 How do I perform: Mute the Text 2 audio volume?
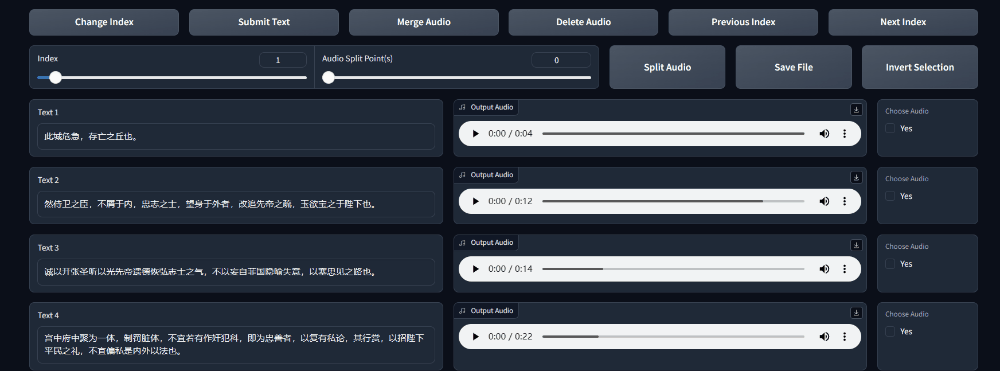(825, 201)
